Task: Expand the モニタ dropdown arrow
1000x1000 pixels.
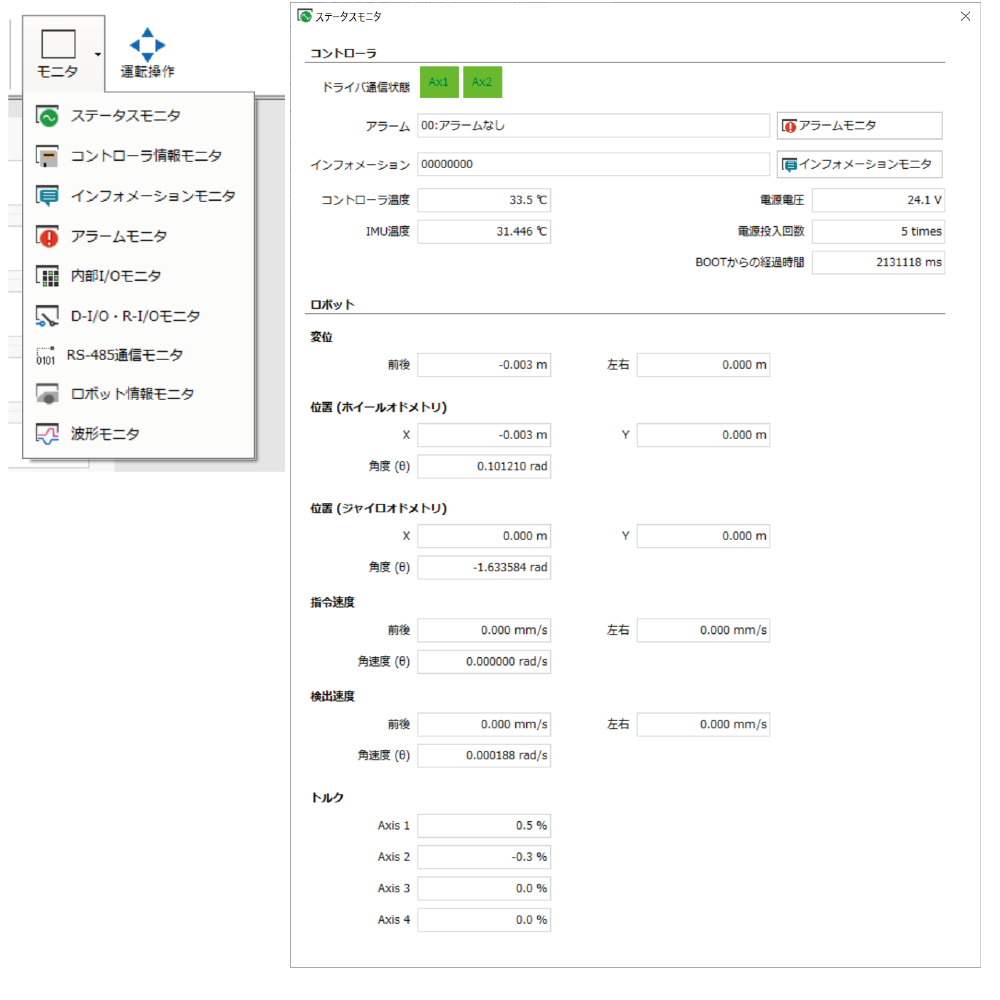Action: [97, 55]
